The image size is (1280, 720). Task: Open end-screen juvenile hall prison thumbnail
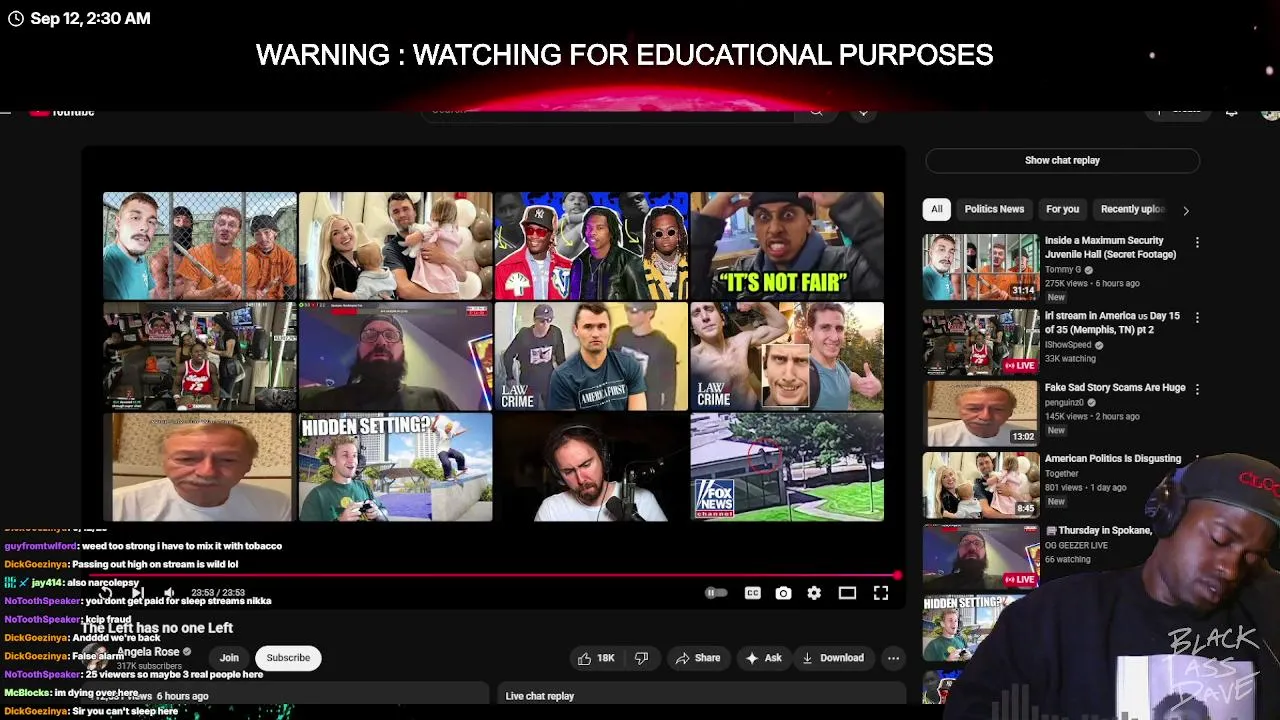[x=200, y=246]
